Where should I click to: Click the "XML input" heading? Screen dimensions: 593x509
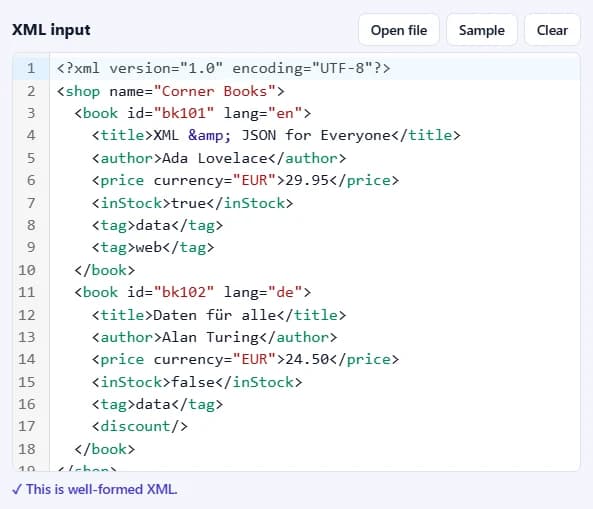pyautogui.click(x=51, y=30)
